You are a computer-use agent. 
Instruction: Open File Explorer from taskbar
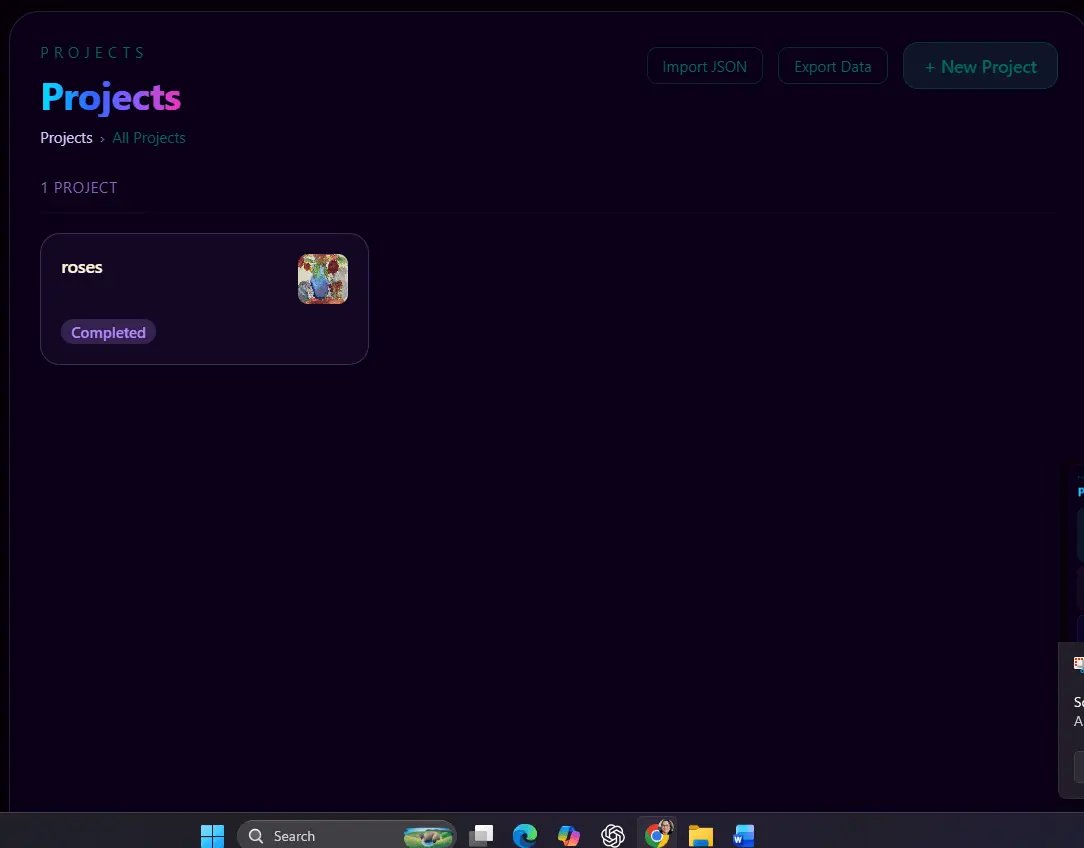coord(700,836)
